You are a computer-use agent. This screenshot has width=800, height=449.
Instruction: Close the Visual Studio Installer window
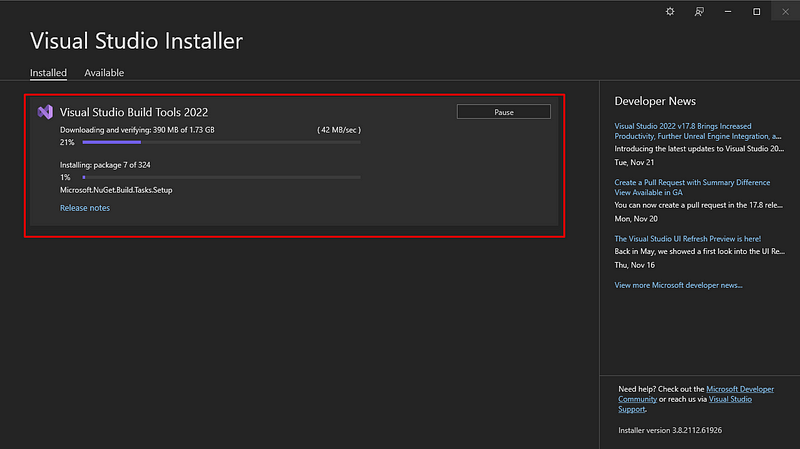tap(786, 11)
